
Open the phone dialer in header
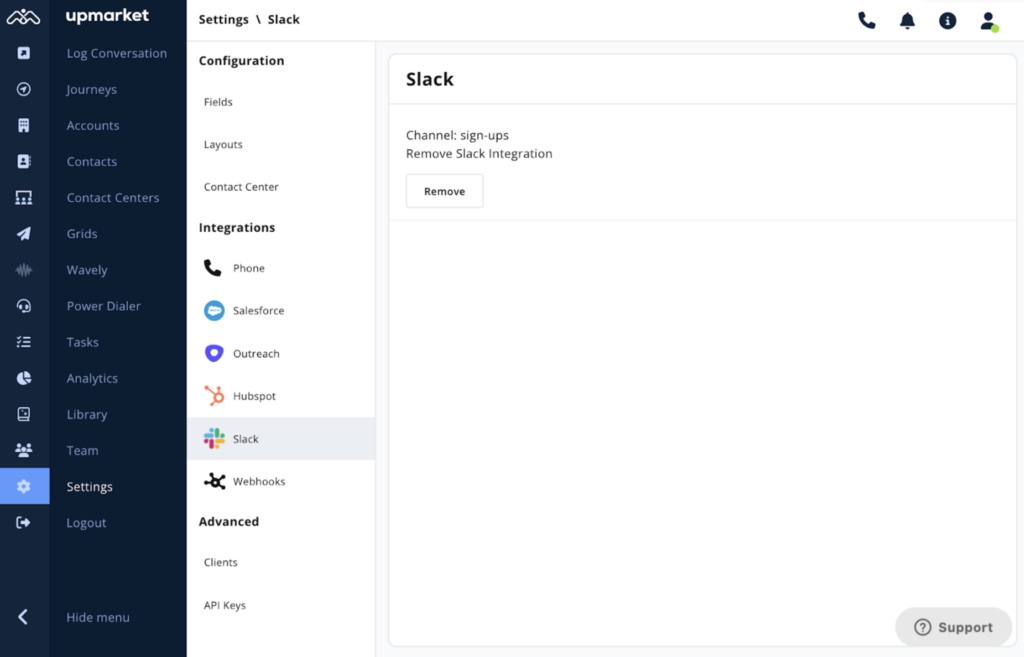click(x=867, y=20)
